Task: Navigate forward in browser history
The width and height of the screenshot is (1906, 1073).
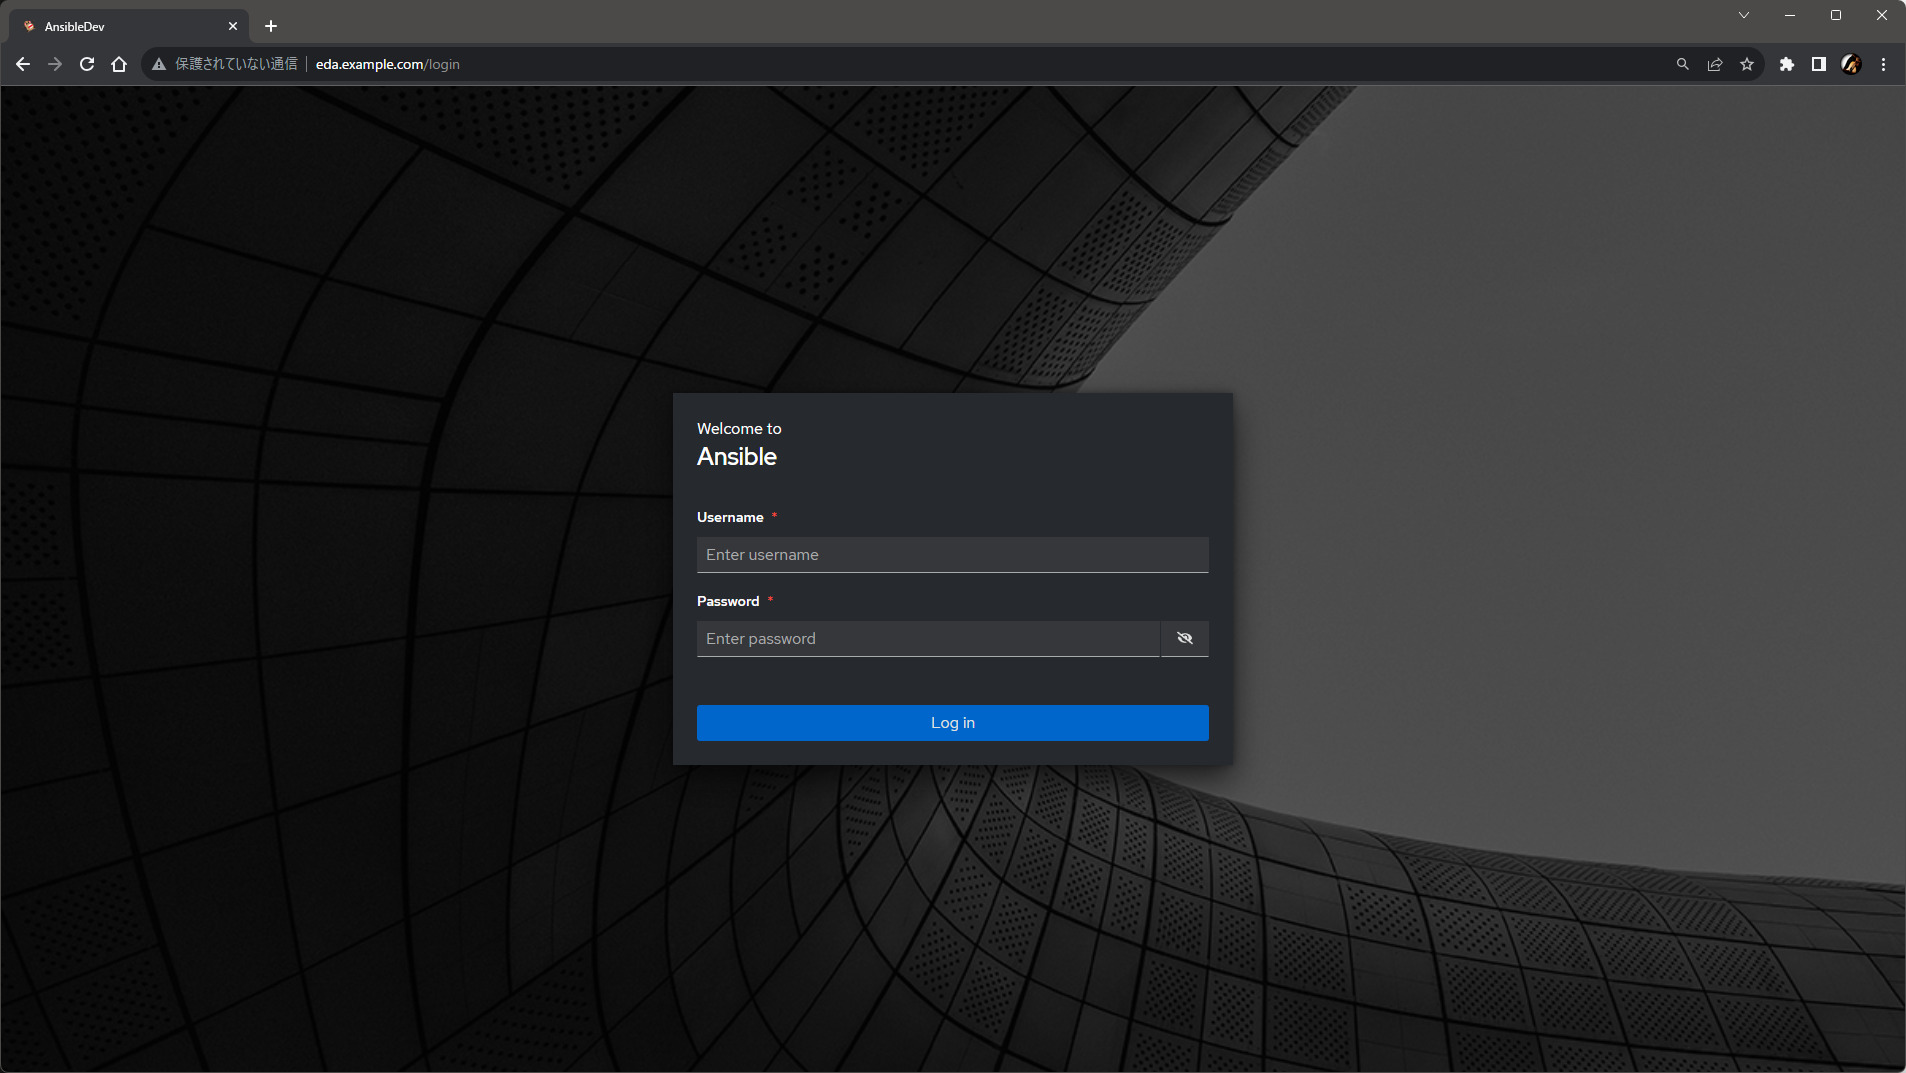Action: coord(54,63)
